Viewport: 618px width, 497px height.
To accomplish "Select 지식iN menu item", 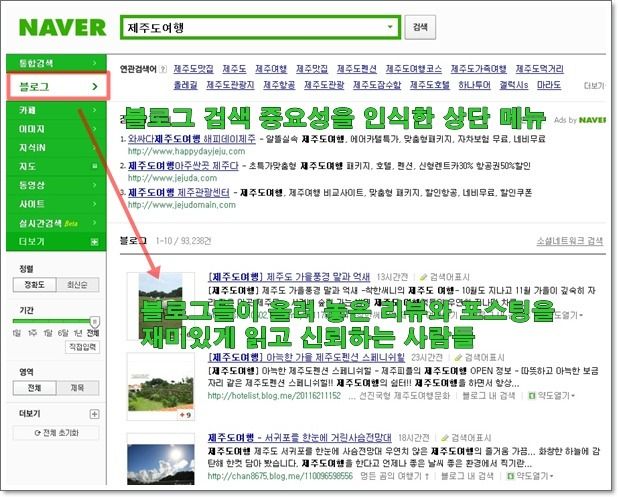I will point(56,148).
